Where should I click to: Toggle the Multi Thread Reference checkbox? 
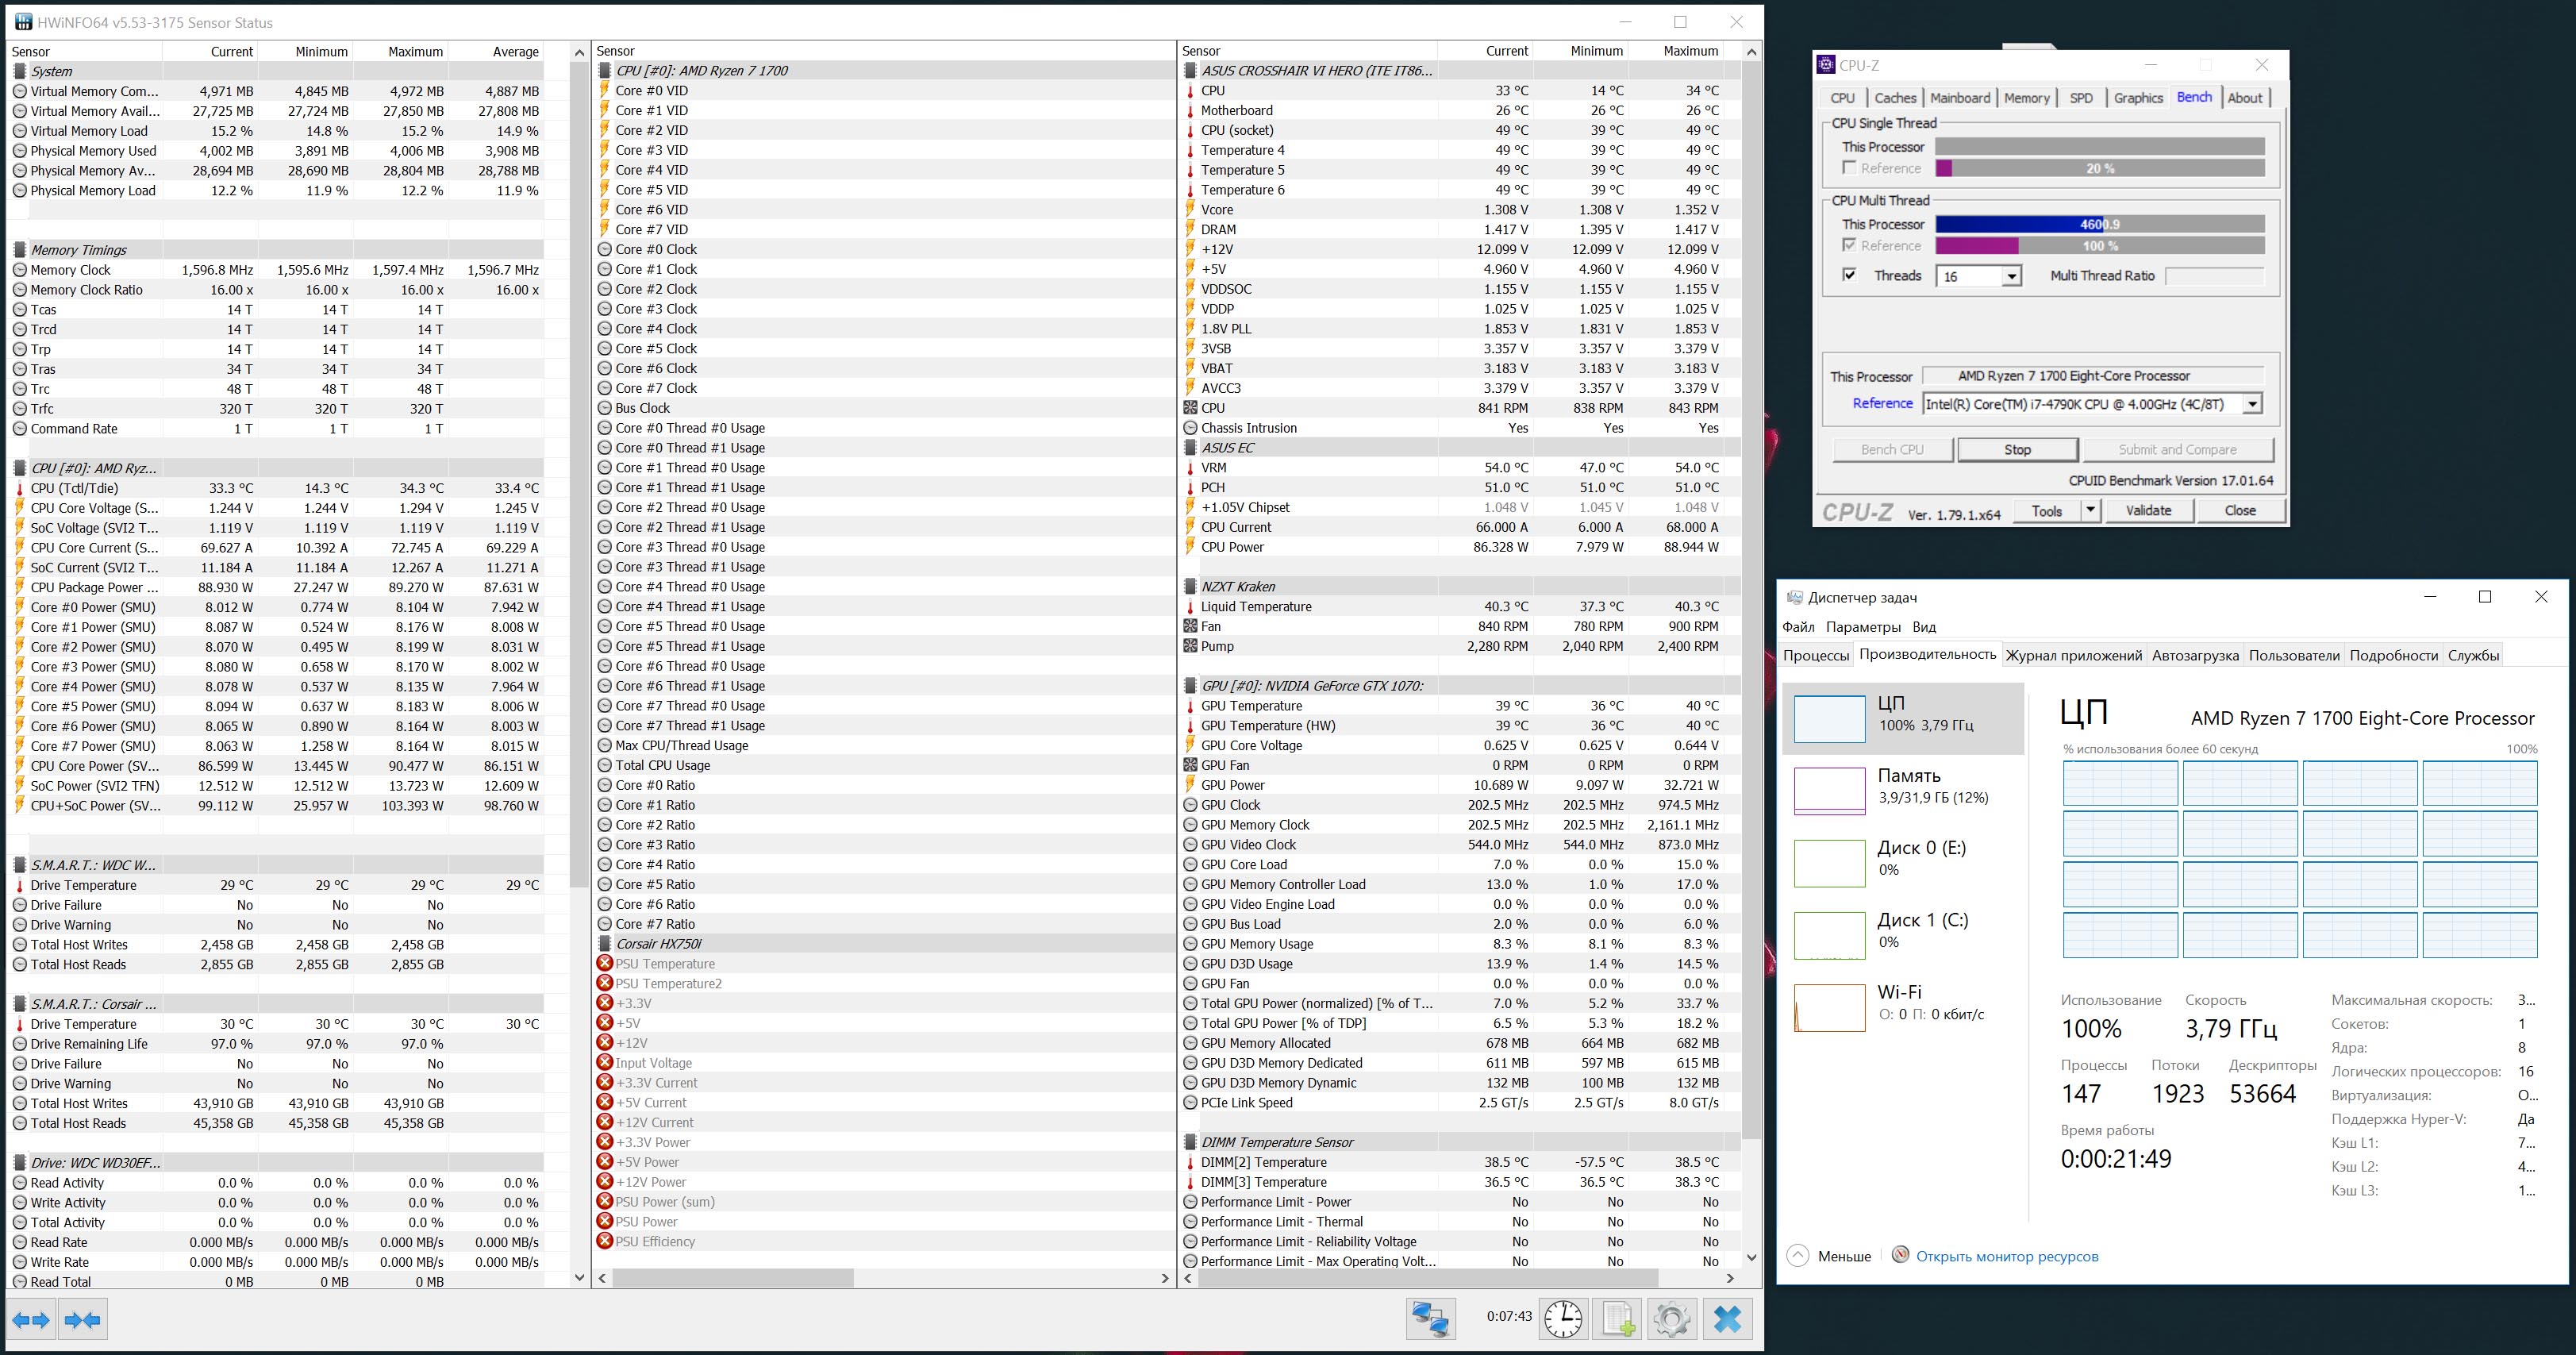pyautogui.click(x=1849, y=245)
